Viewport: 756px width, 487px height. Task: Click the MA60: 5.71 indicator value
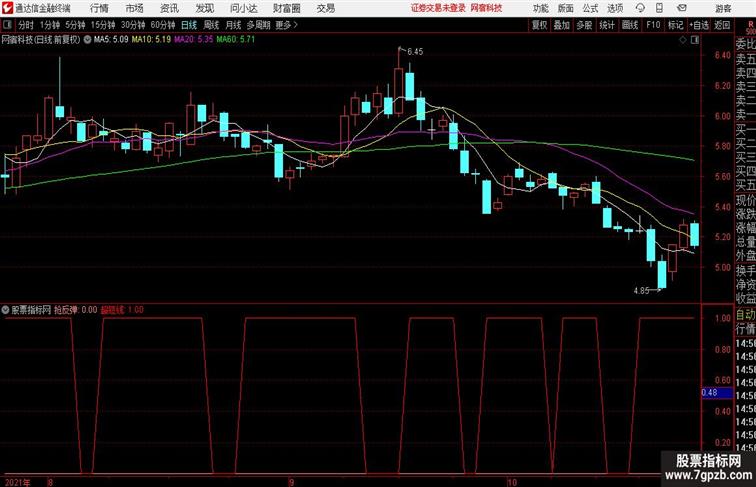[x=236, y=40]
